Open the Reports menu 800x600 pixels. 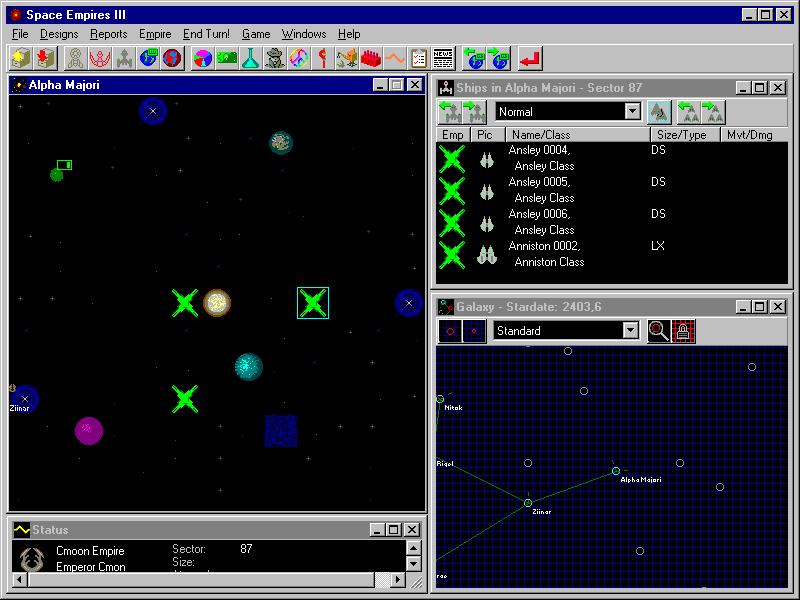[109, 34]
